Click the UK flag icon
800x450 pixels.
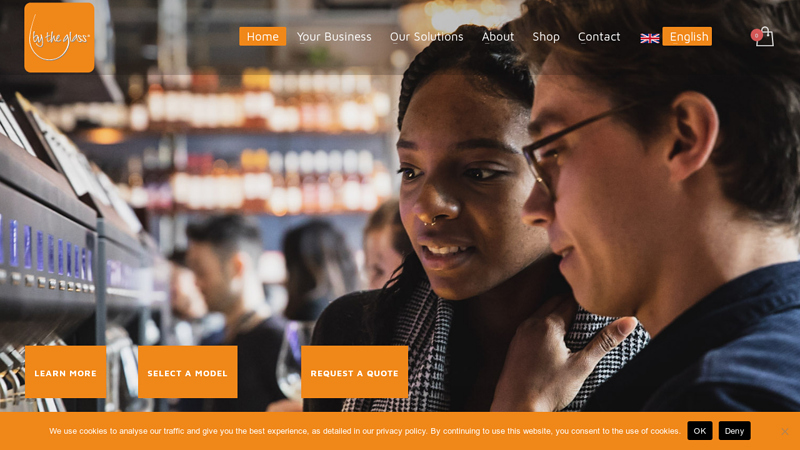pyautogui.click(x=649, y=38)
